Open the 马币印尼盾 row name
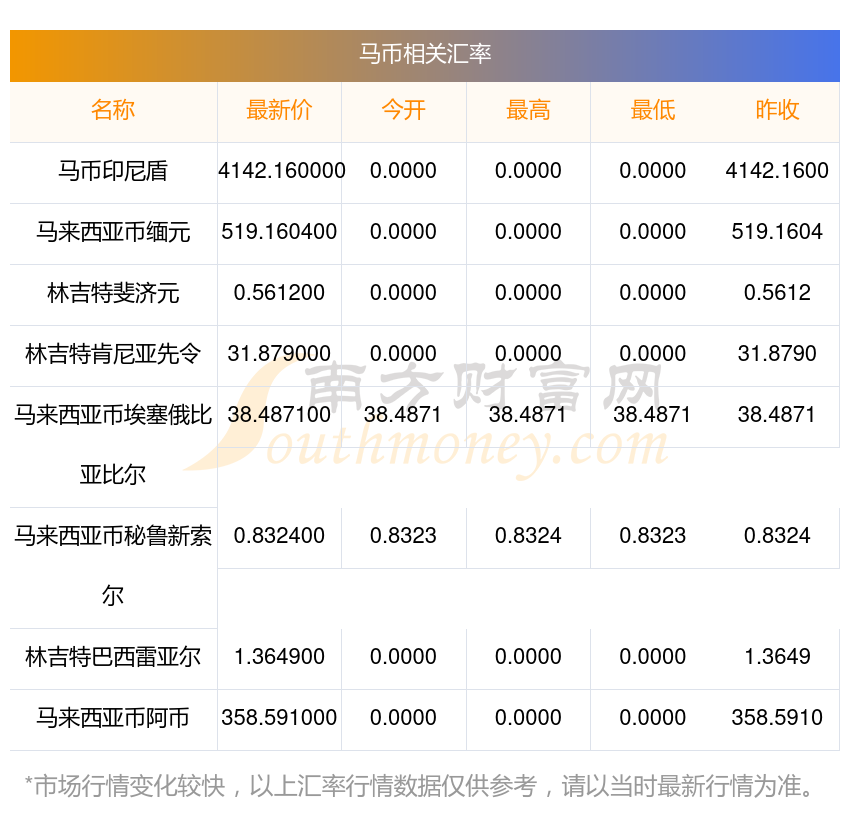 point(113,171)
